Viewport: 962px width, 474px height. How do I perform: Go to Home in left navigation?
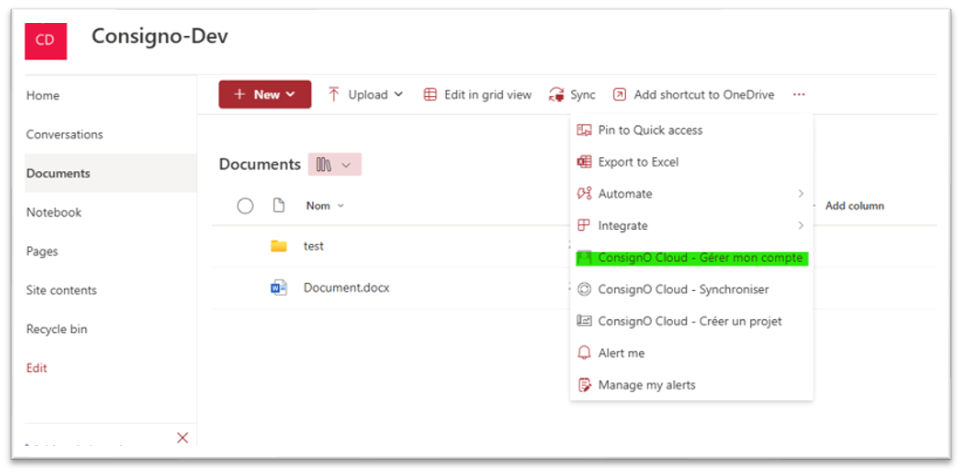tap(43, 96)
